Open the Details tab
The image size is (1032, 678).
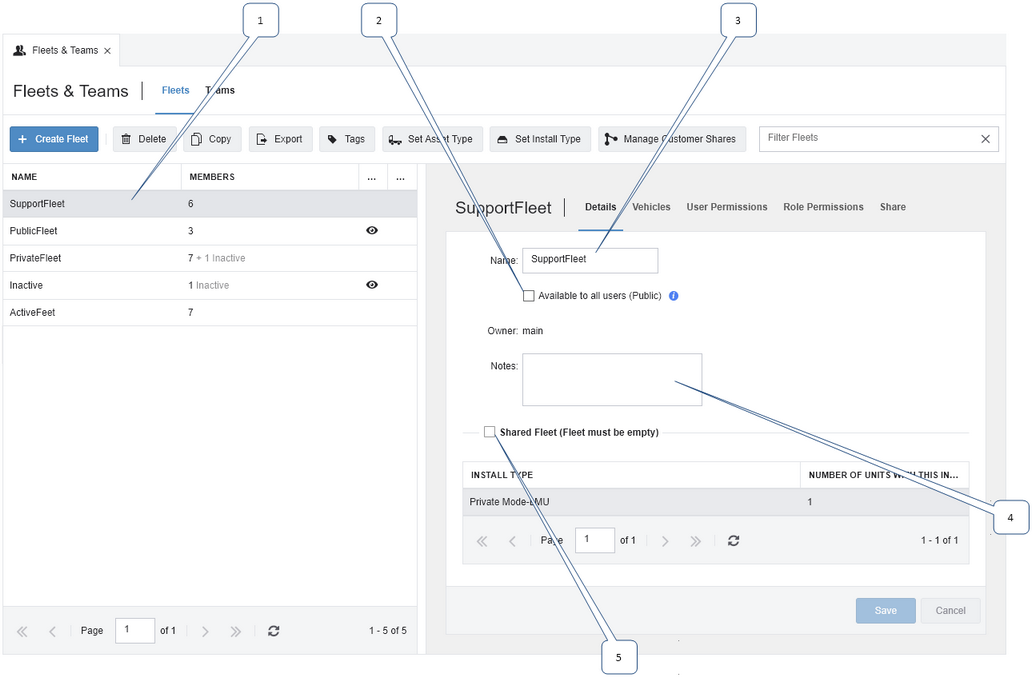(x=600, y=207)
